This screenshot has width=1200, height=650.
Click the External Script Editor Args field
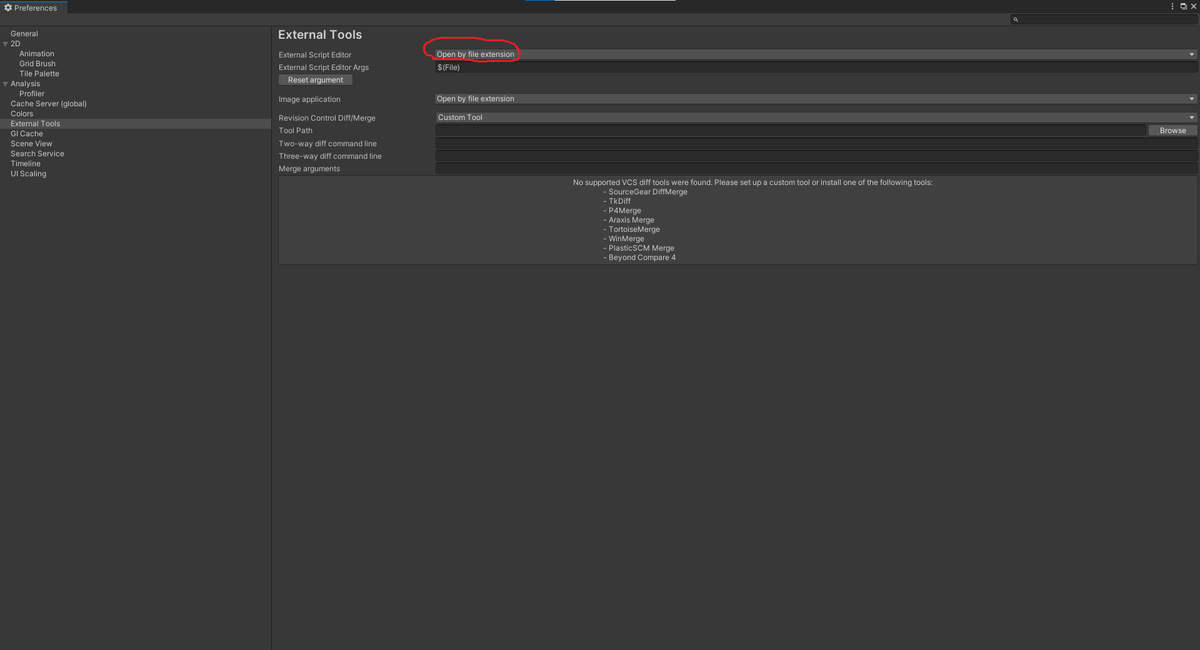click(815, 67)
